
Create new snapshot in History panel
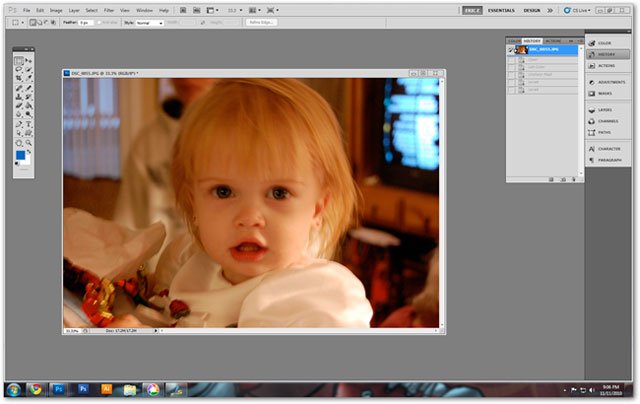point(564,180)
